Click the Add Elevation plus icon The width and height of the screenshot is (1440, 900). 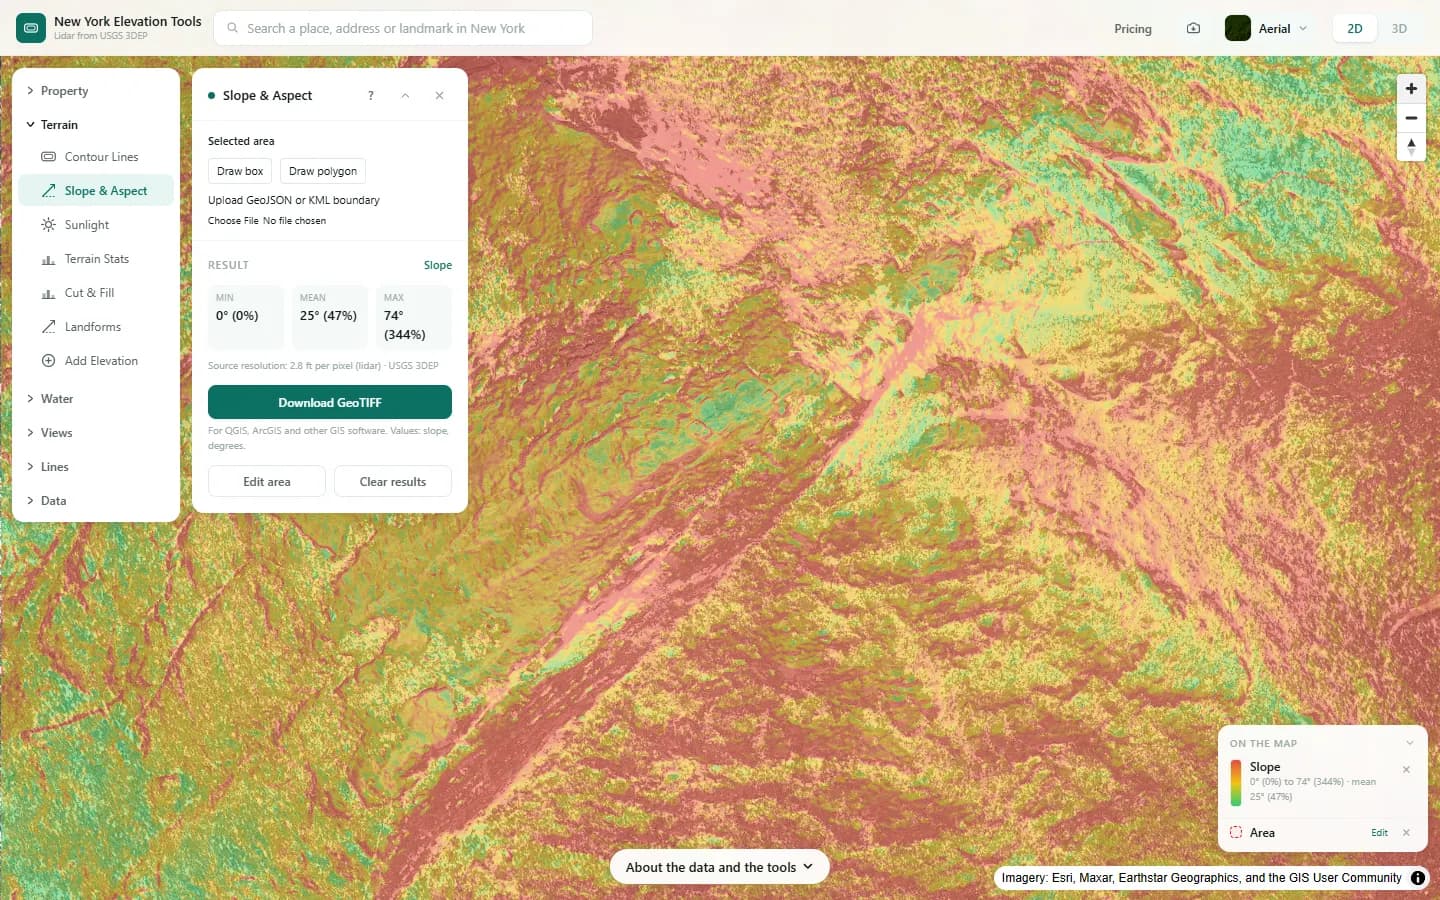[x=48, y=361]
